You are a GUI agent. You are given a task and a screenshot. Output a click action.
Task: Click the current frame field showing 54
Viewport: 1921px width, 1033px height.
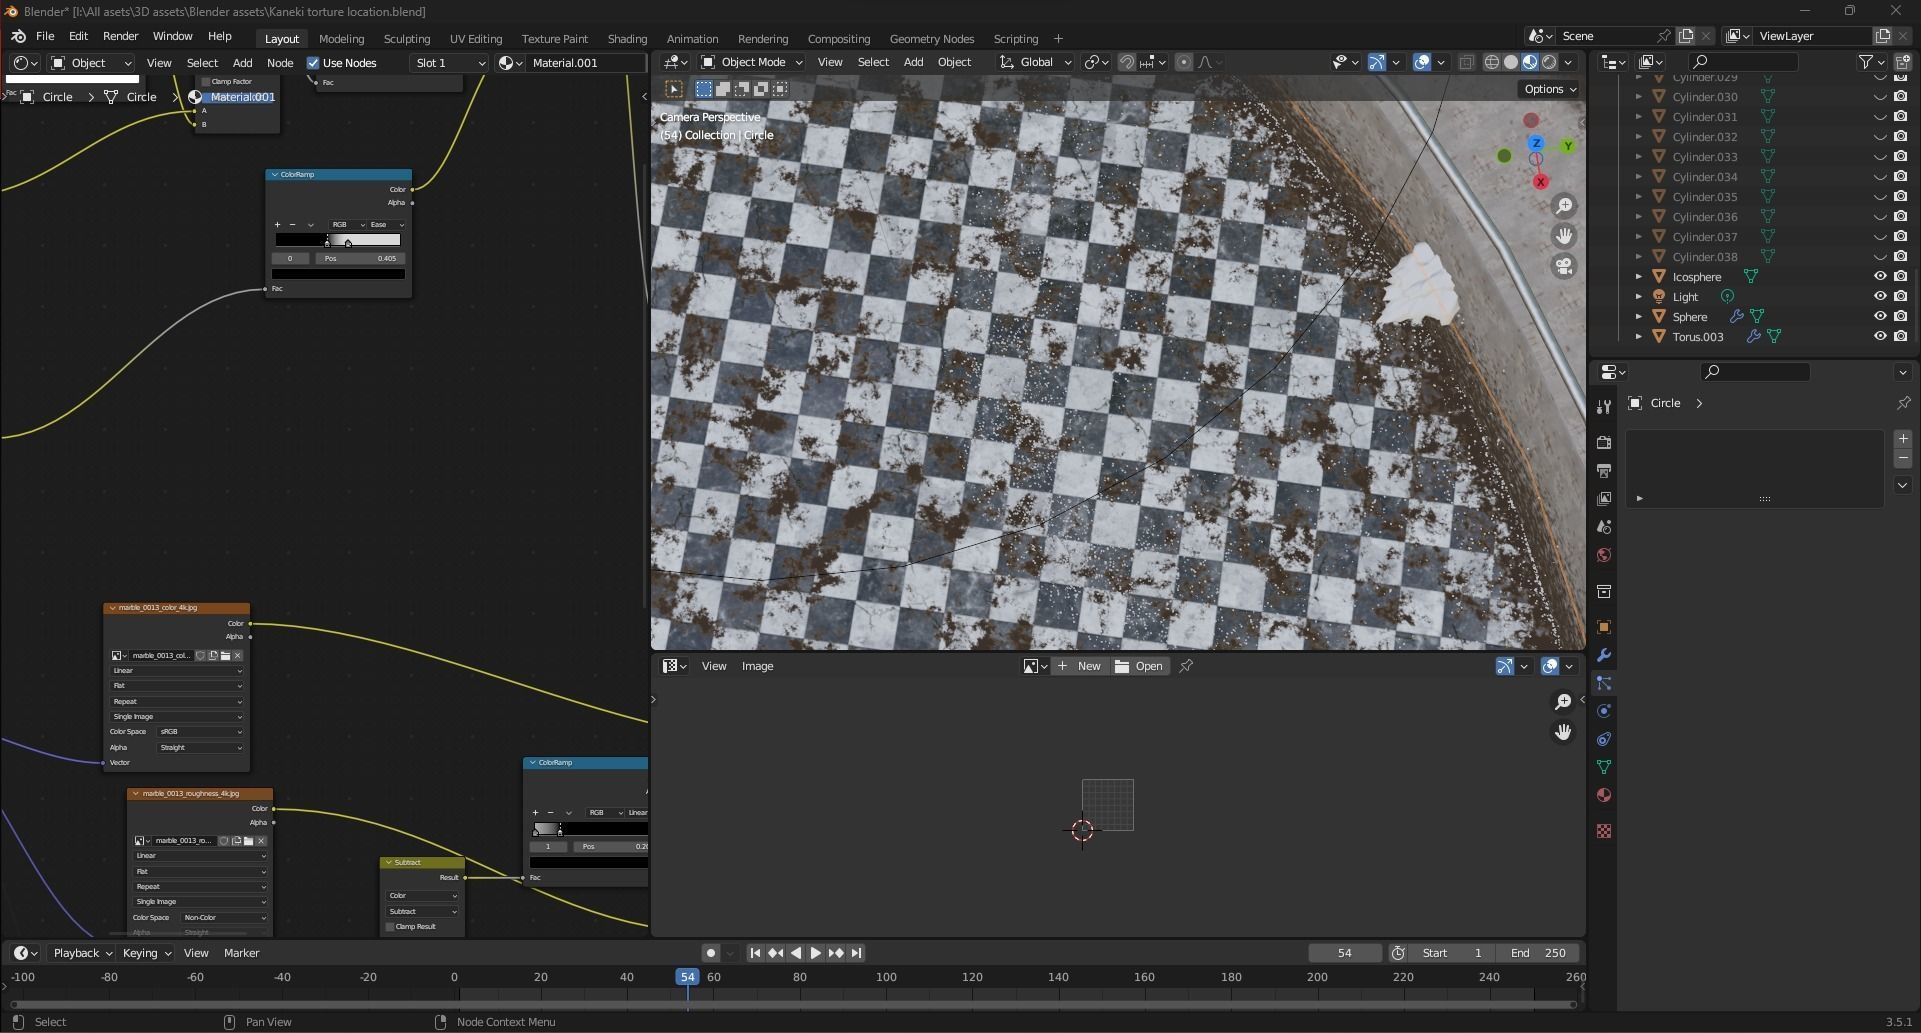(x=1344, y=953)
